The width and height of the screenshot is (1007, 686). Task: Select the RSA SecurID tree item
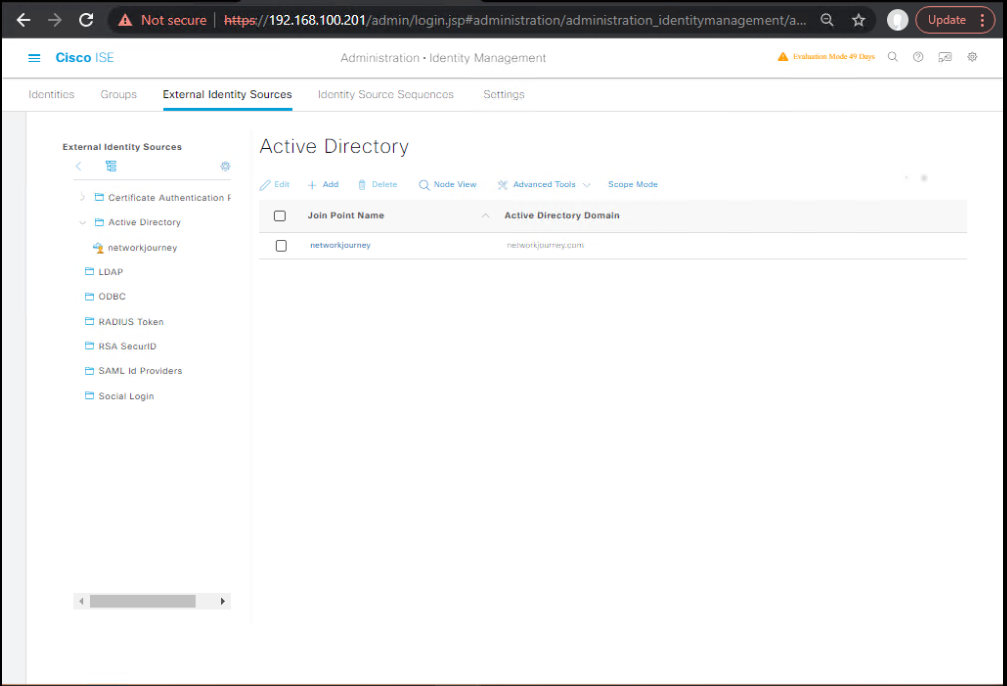[127, 346]
